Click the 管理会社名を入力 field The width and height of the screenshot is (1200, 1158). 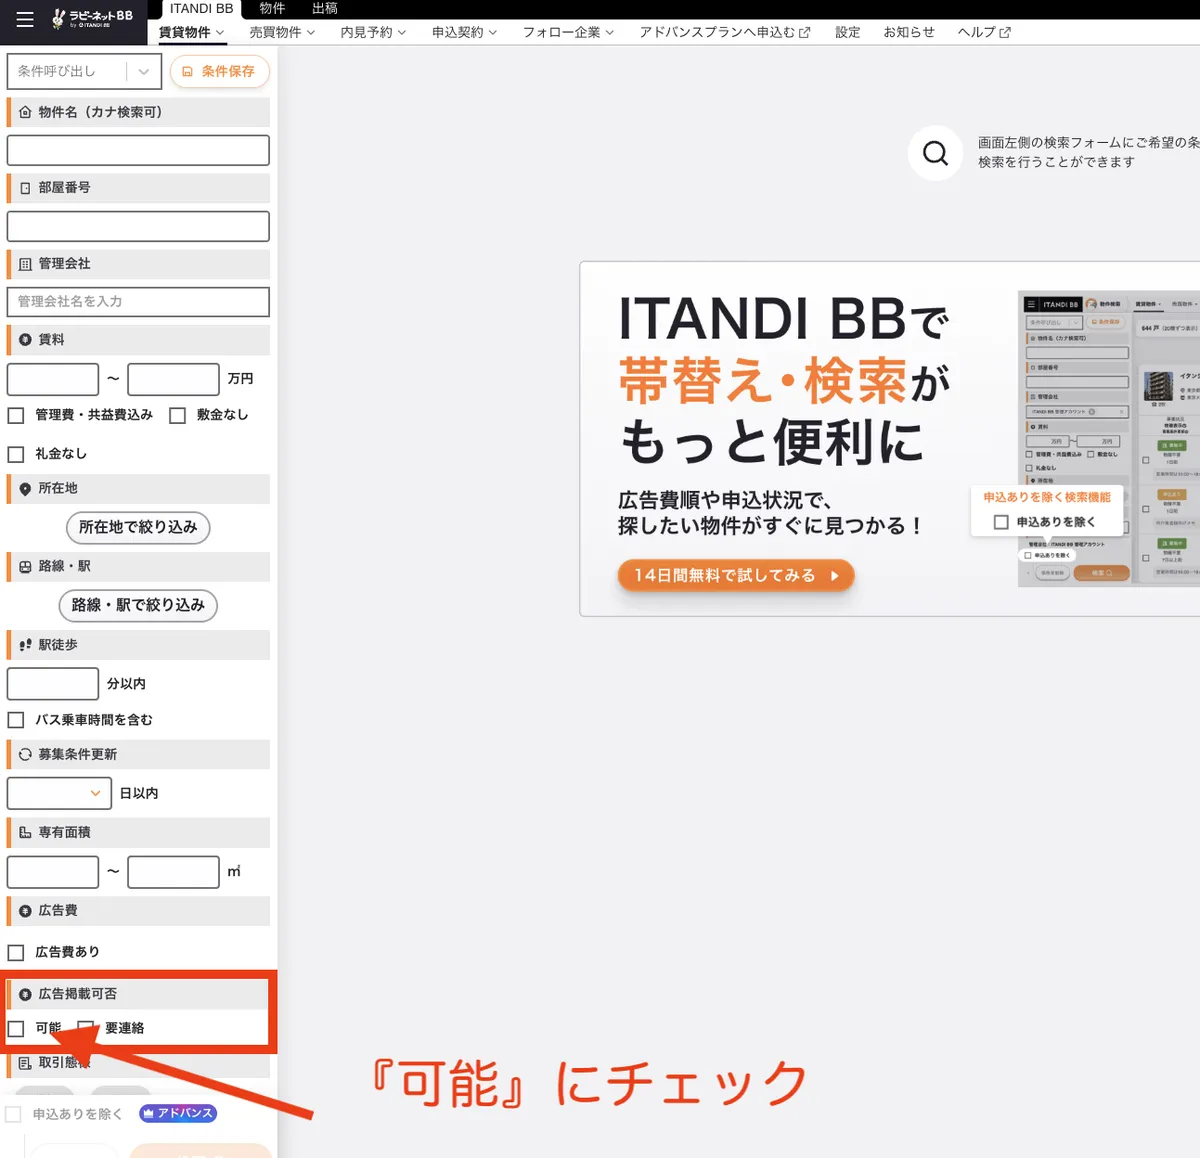[x=138, y=302]
